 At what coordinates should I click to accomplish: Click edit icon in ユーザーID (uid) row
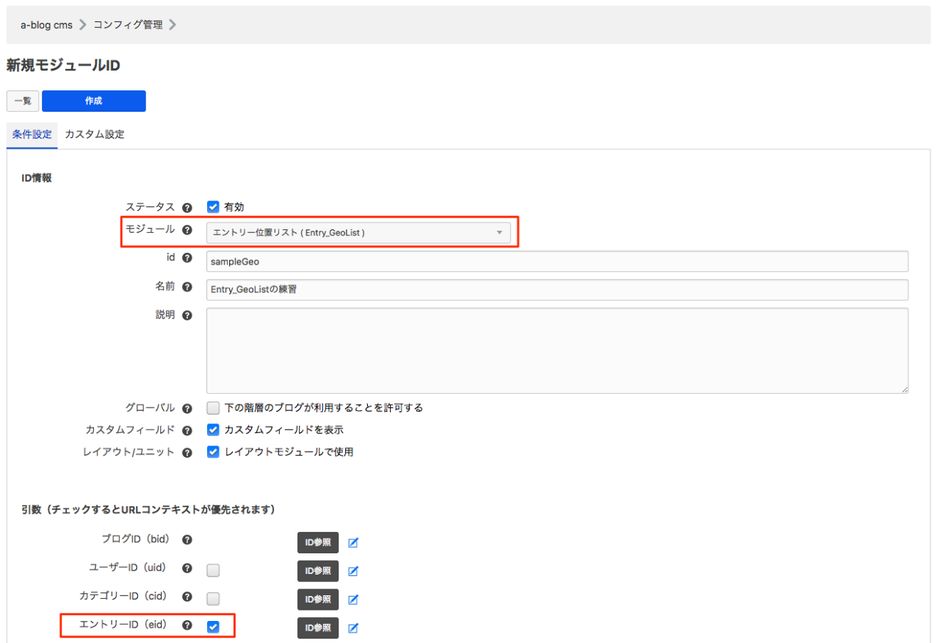point(353,571)
